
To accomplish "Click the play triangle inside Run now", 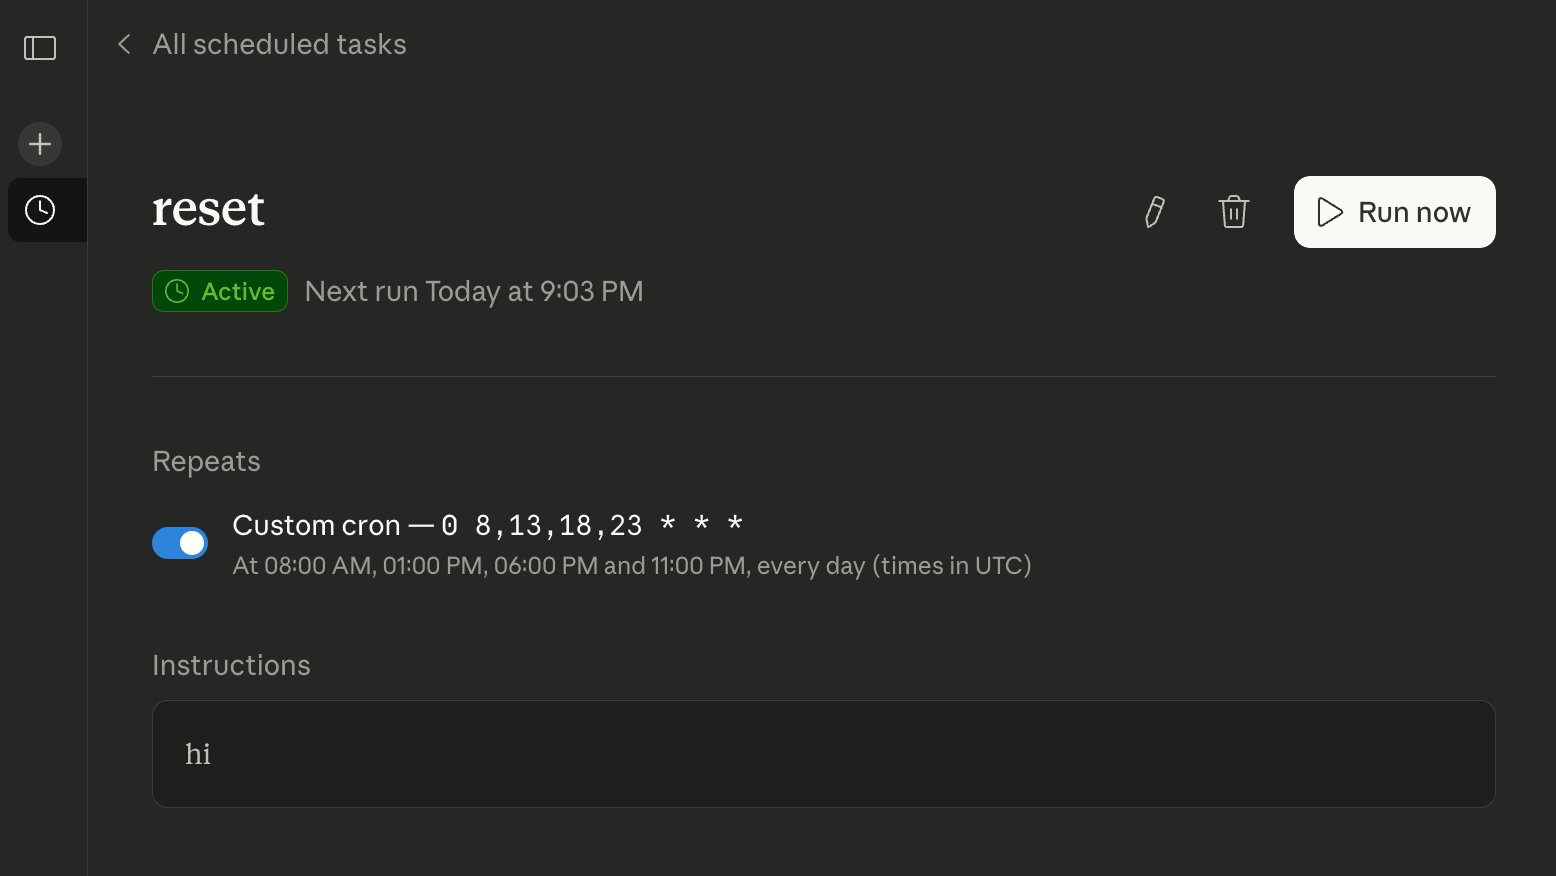I will (1329, 212).
